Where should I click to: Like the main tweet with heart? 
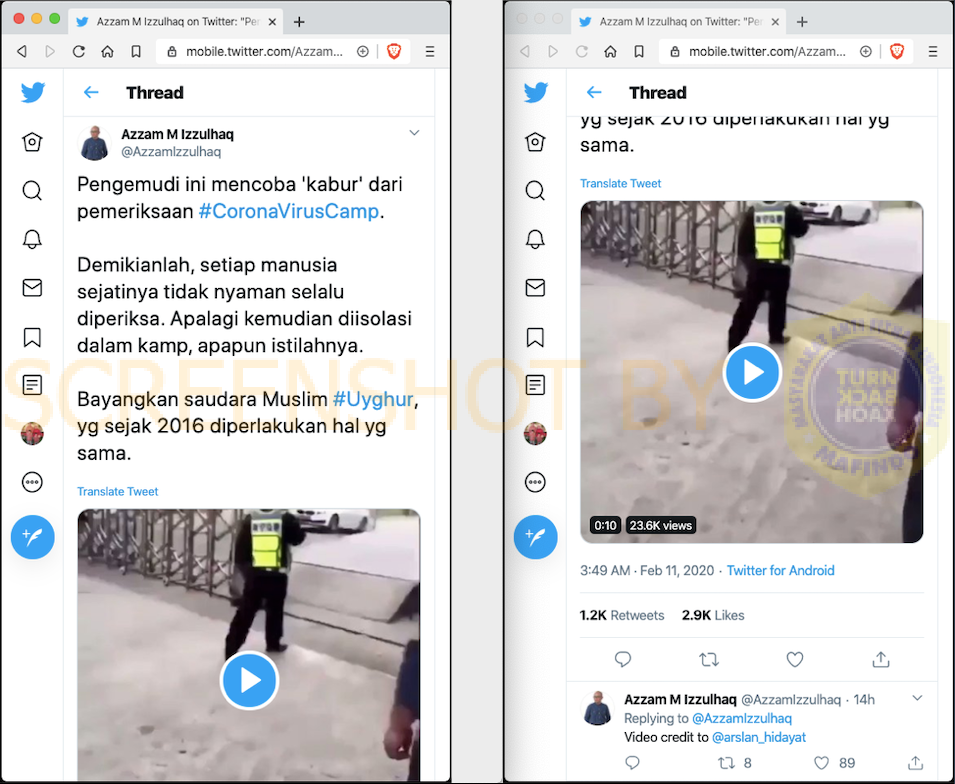point(795,659)
